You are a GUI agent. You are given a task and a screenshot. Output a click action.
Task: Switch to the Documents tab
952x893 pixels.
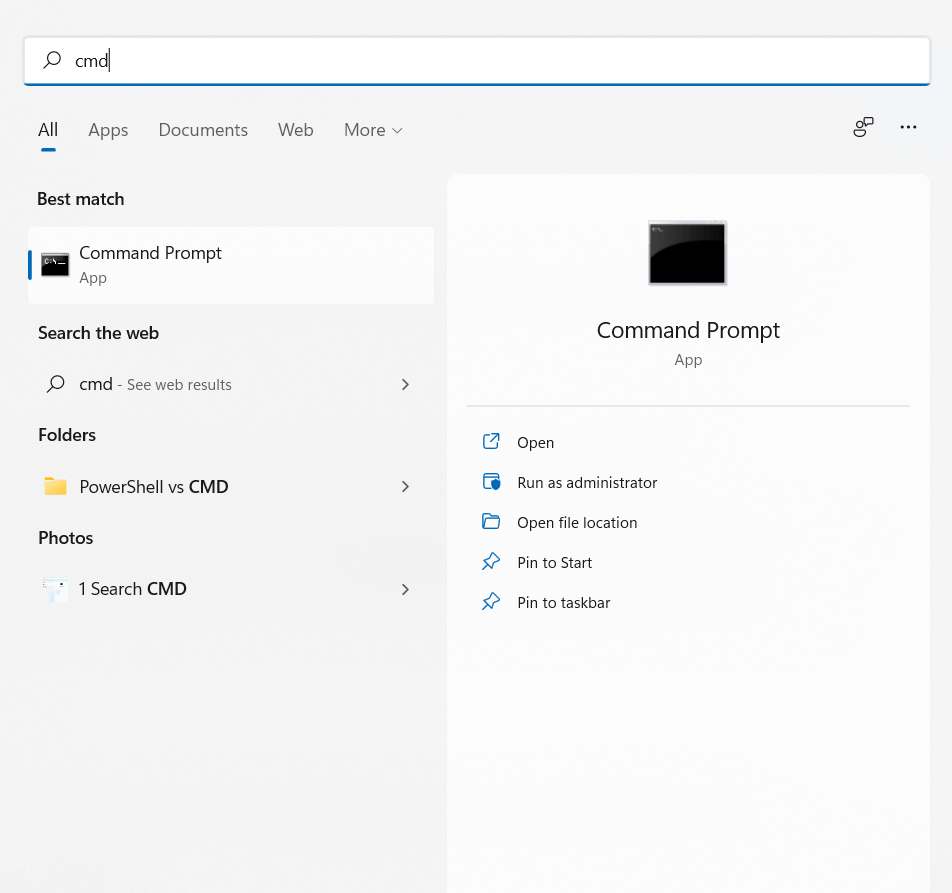pyautogui.click(x=203, y=129)
